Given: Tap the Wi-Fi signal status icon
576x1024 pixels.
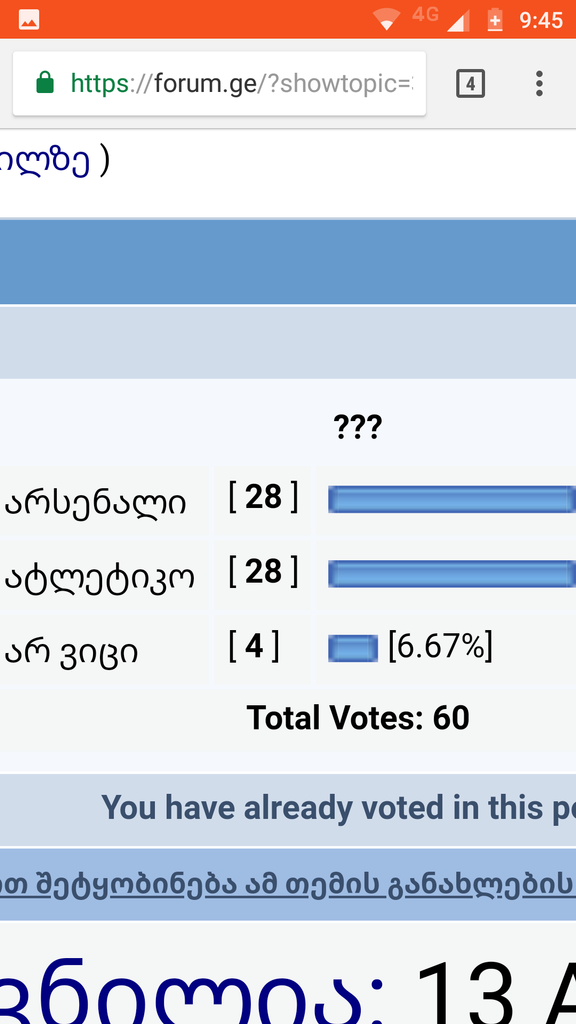Looking at the screenshot, I should 387,20.
